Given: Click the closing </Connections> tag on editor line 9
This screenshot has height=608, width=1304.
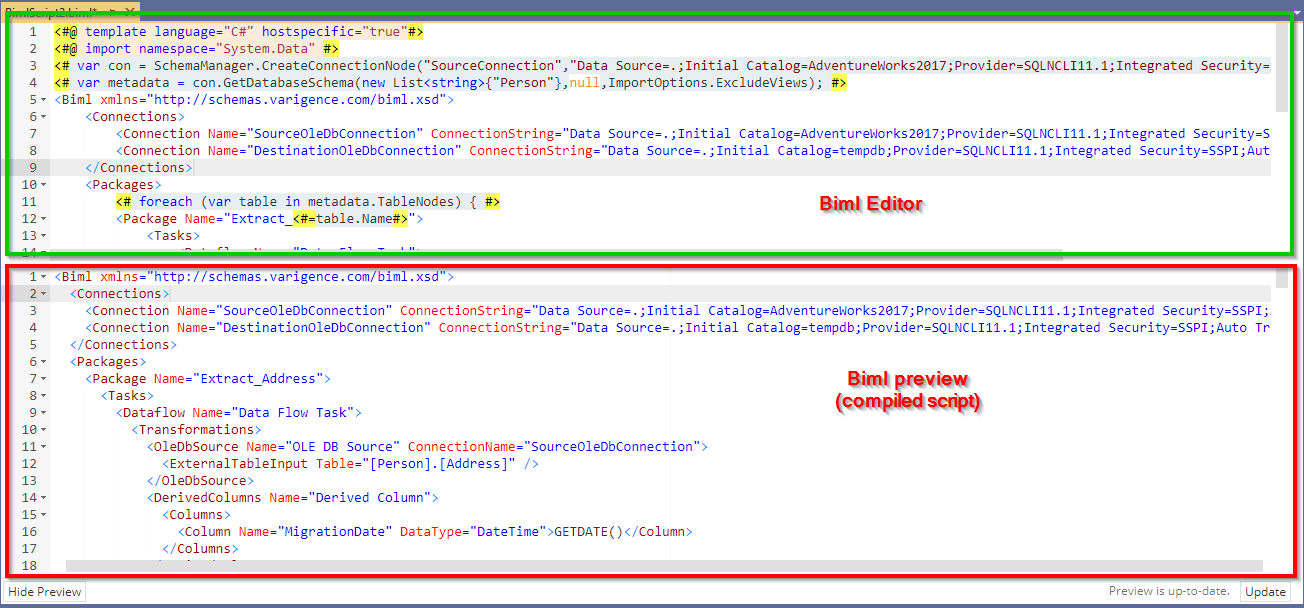Looking at the screenshot, I should coord(139,168).
